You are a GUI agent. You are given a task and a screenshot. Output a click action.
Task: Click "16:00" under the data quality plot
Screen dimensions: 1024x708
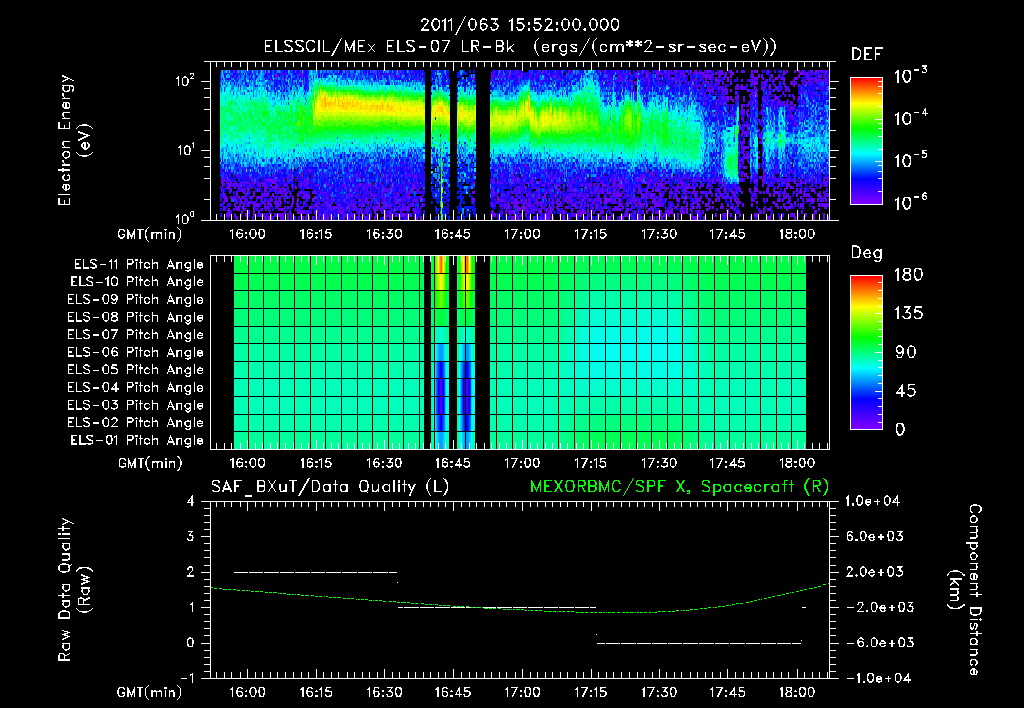click(247, 693)
